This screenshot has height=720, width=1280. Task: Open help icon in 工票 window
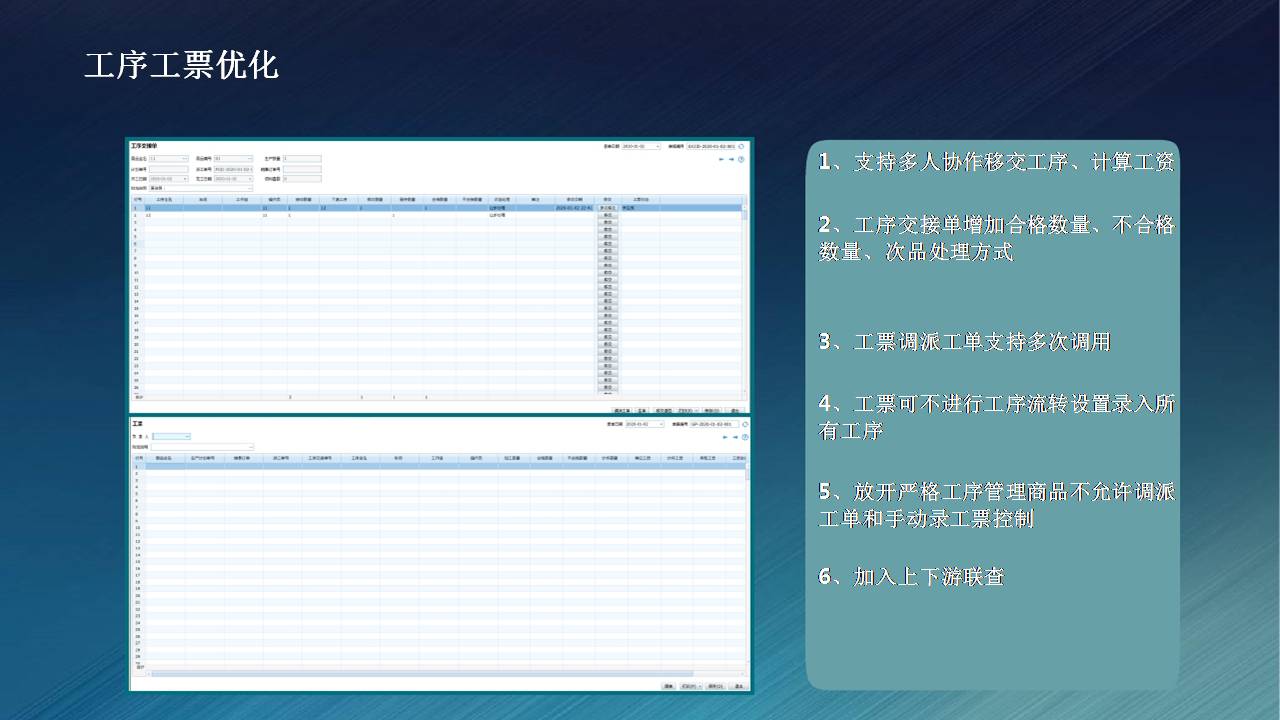(745, 437)
